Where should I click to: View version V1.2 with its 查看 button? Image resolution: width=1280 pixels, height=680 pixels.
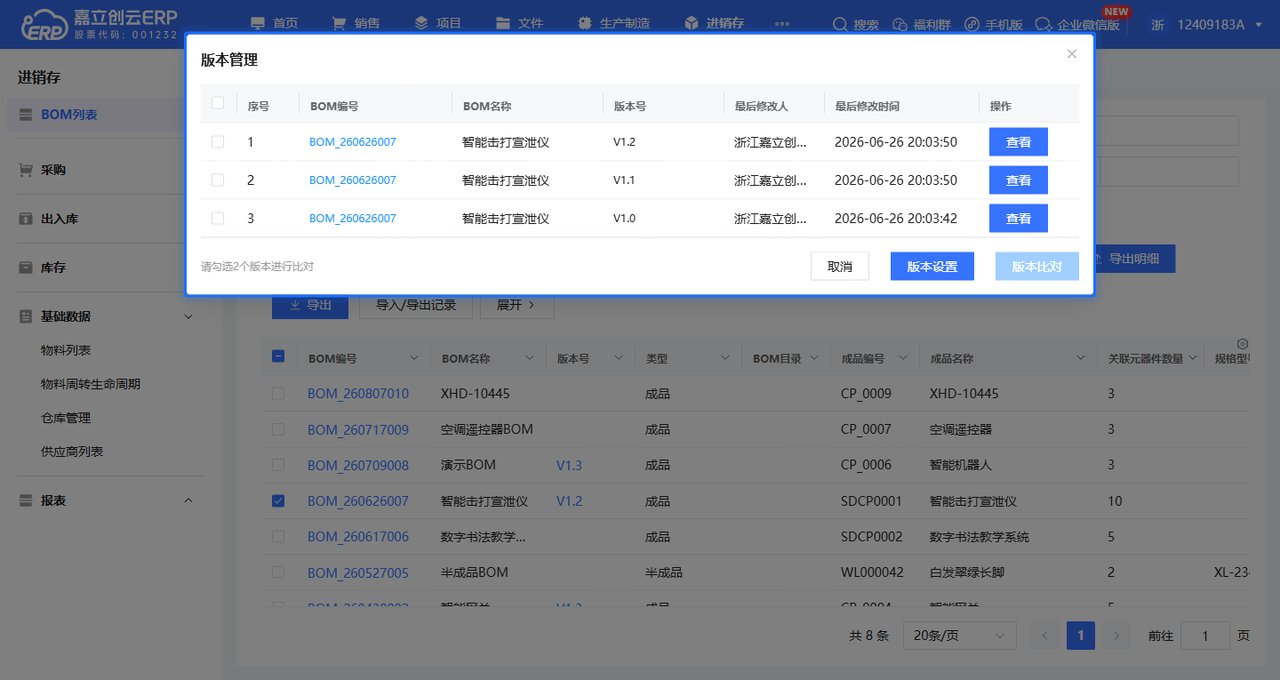pyautogui.click(x=1018, y=142)
